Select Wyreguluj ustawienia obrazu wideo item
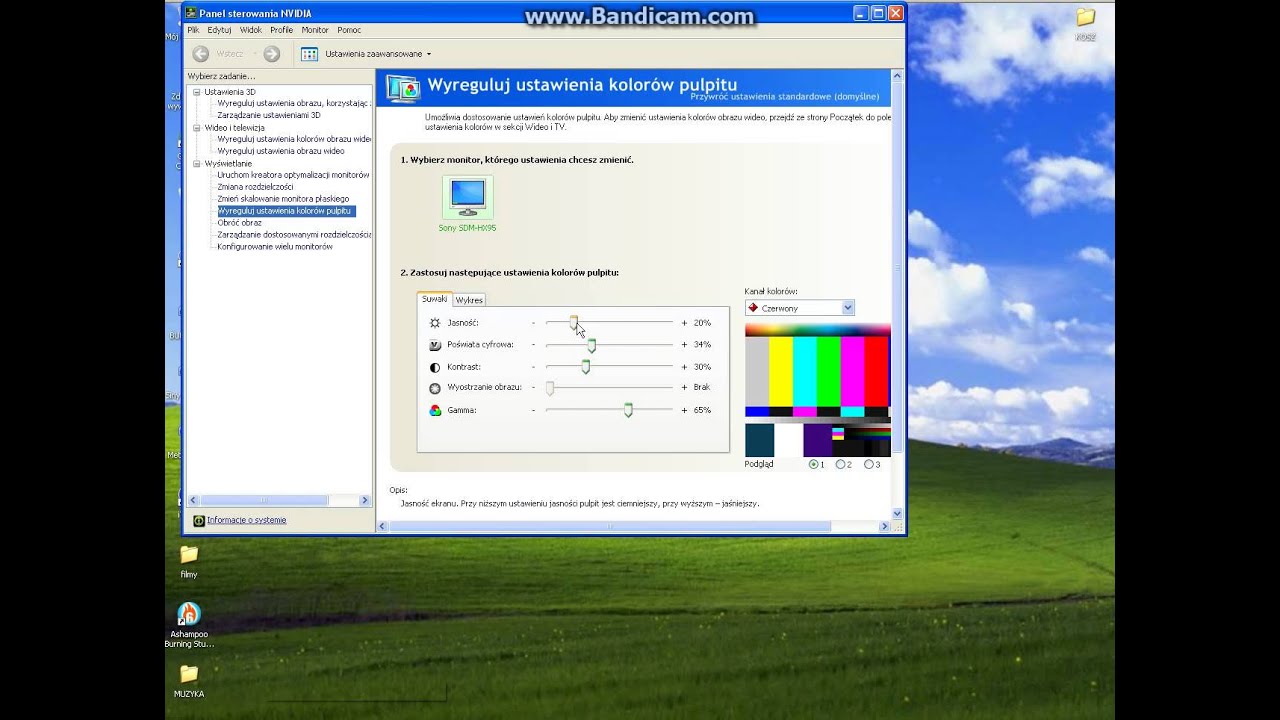Screen dimensions: 1280x720 click(x=281, y=151)
